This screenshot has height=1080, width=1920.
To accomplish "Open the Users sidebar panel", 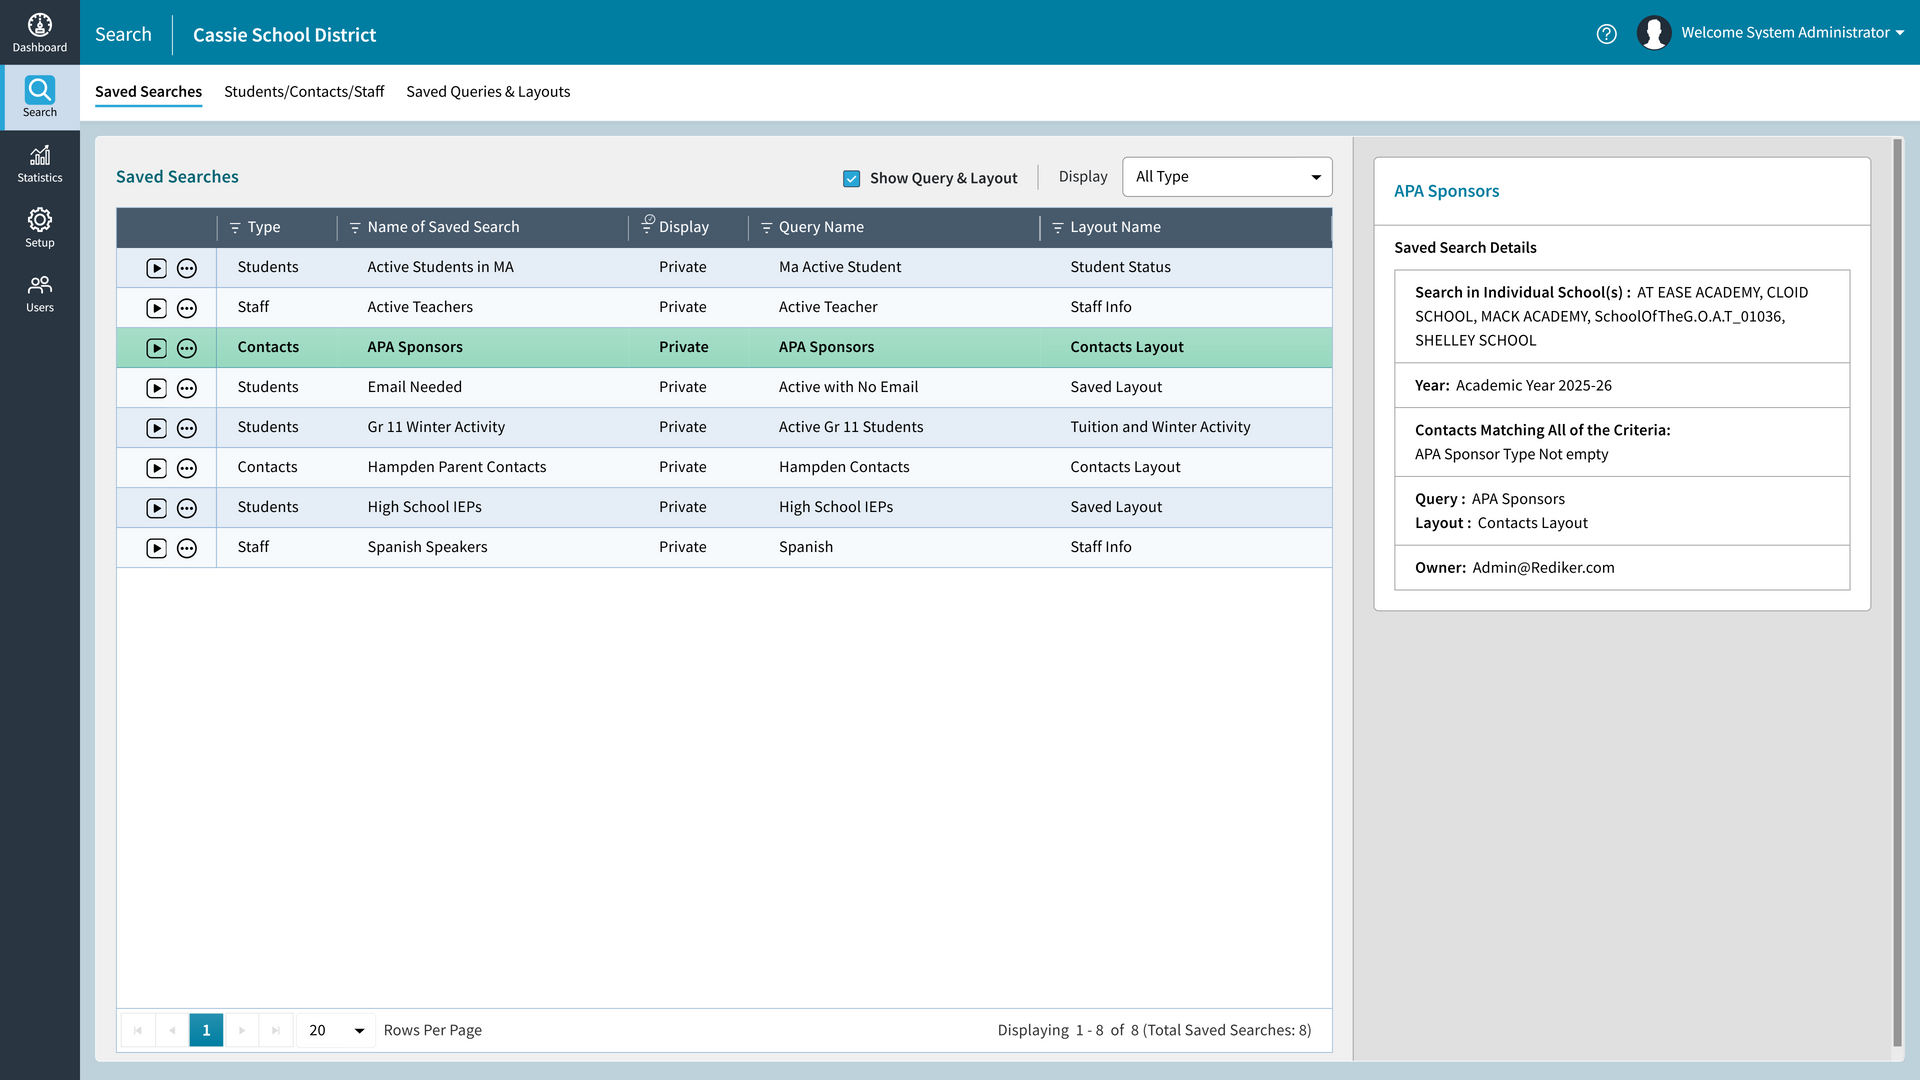I will pyautogui.click(x=40, y=292).
